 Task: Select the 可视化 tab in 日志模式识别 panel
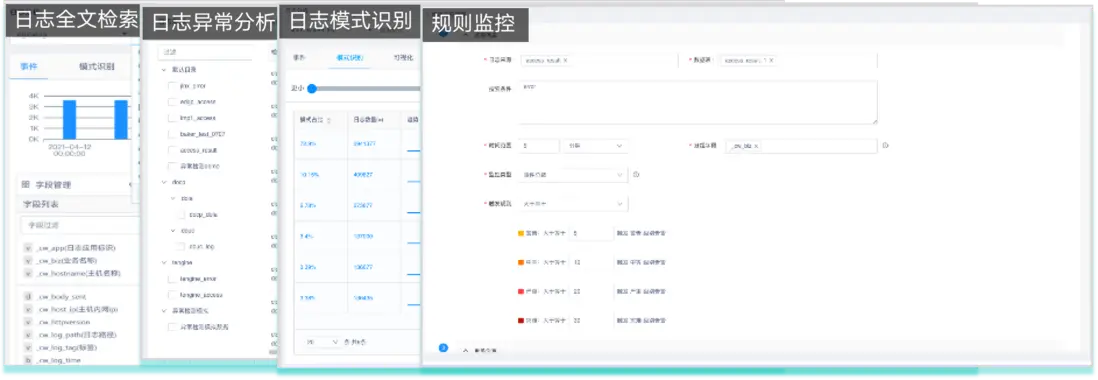[403, 57]
